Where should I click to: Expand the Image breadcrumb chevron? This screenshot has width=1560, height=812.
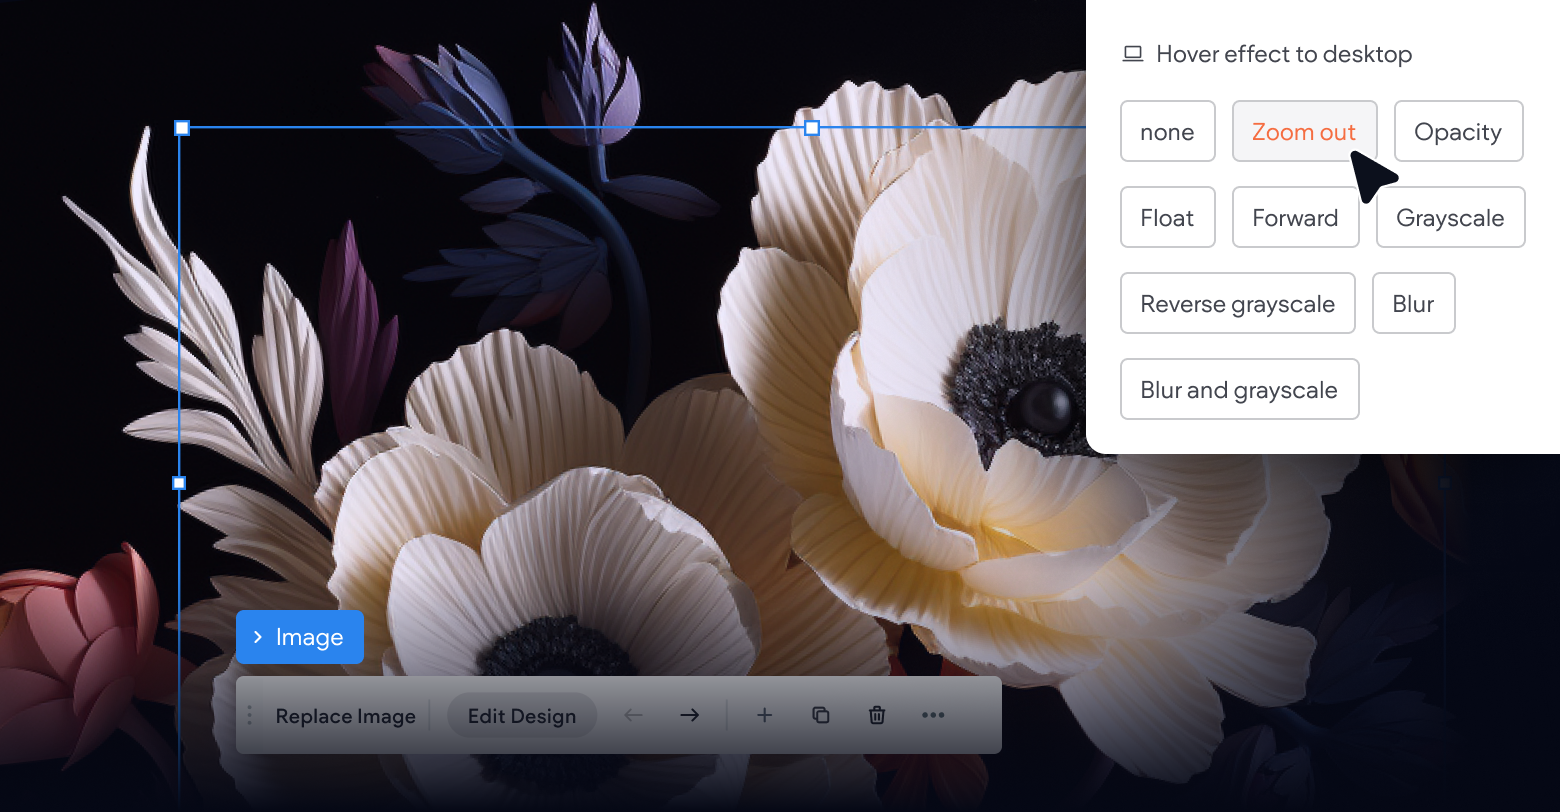click(257, 637)
